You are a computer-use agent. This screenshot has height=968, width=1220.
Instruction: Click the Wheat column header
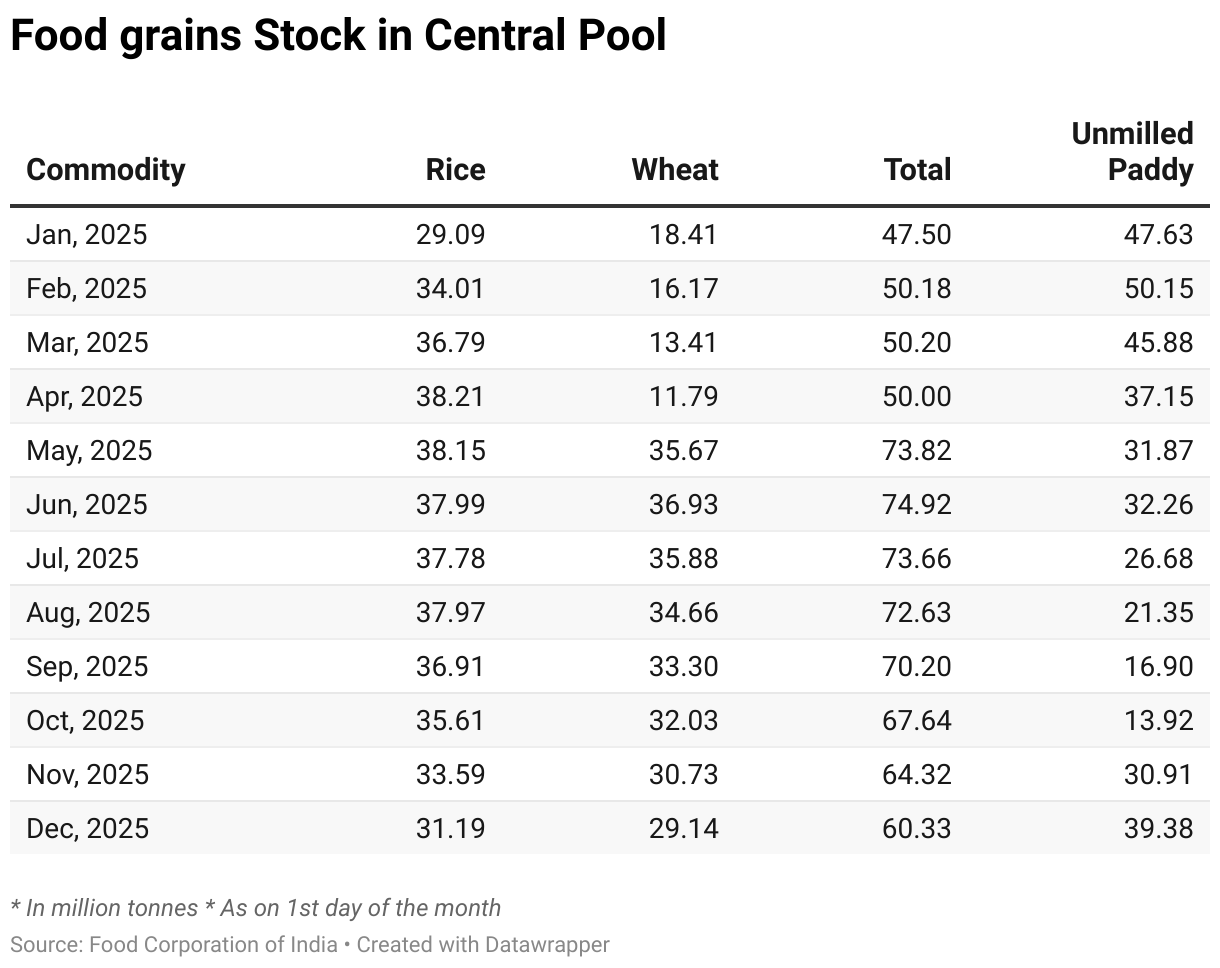pyautogui.click(x=674, y=169)
